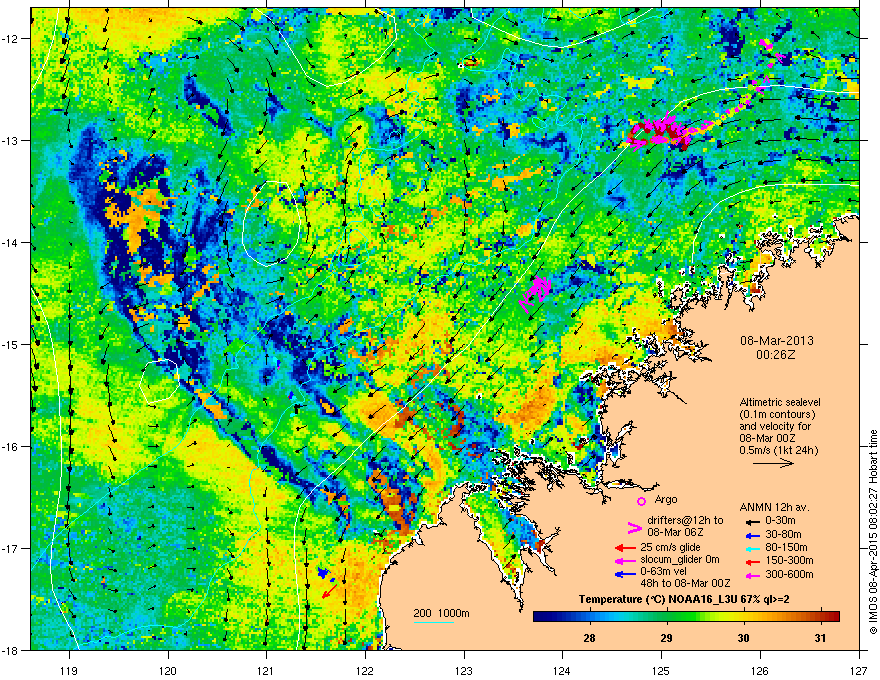Click the magenta drifter cluster near 125E 13S
This screenshot has width=880, height=680.
(x=659, y=132)
